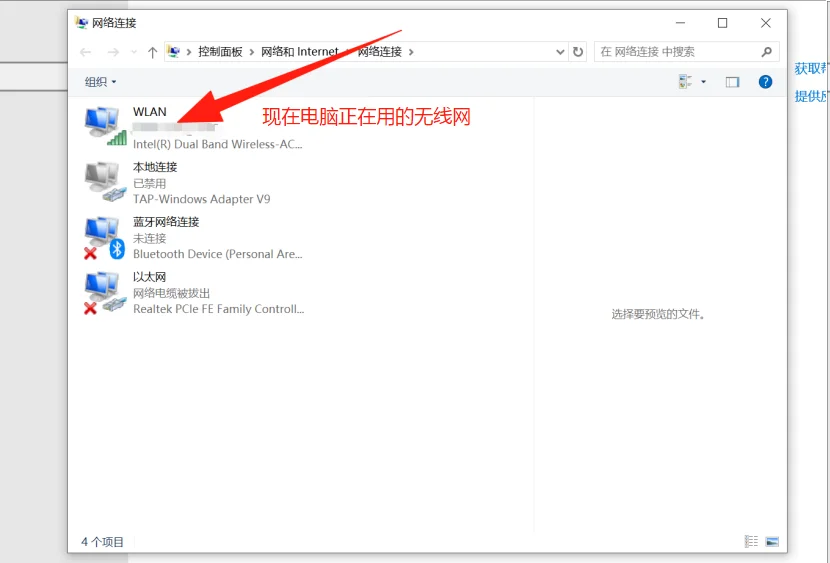Minimize the 网络连接 window

pyautogui.click(x=681, y=23)
